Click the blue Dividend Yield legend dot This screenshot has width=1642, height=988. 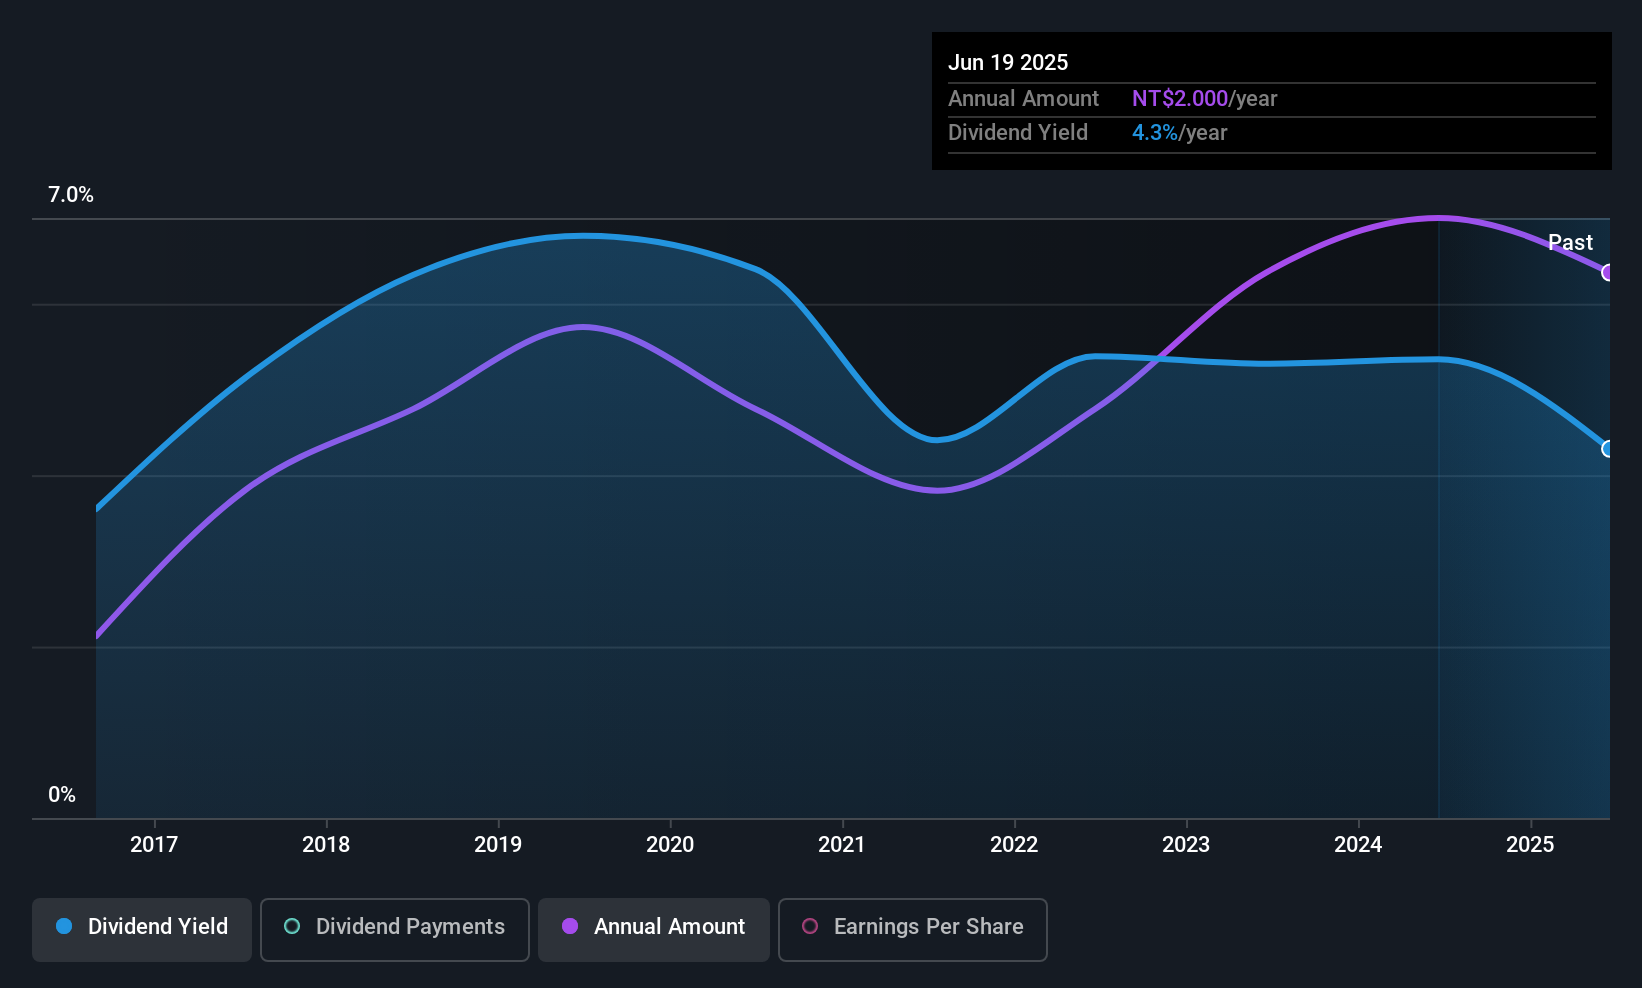[x=64, y=926]
